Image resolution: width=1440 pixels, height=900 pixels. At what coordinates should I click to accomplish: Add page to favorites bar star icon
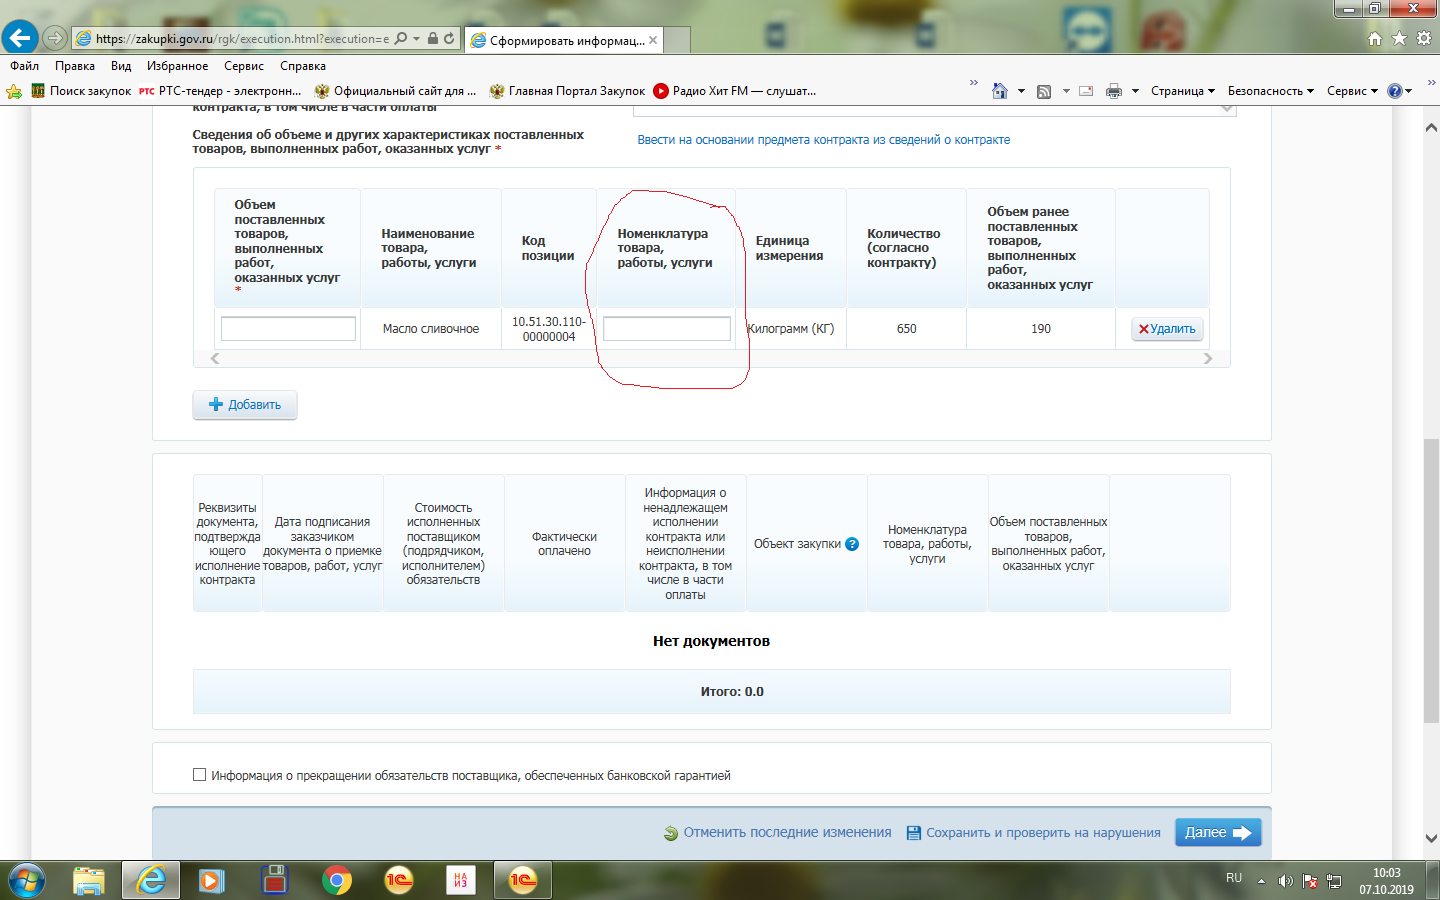(x=14, y=91)
